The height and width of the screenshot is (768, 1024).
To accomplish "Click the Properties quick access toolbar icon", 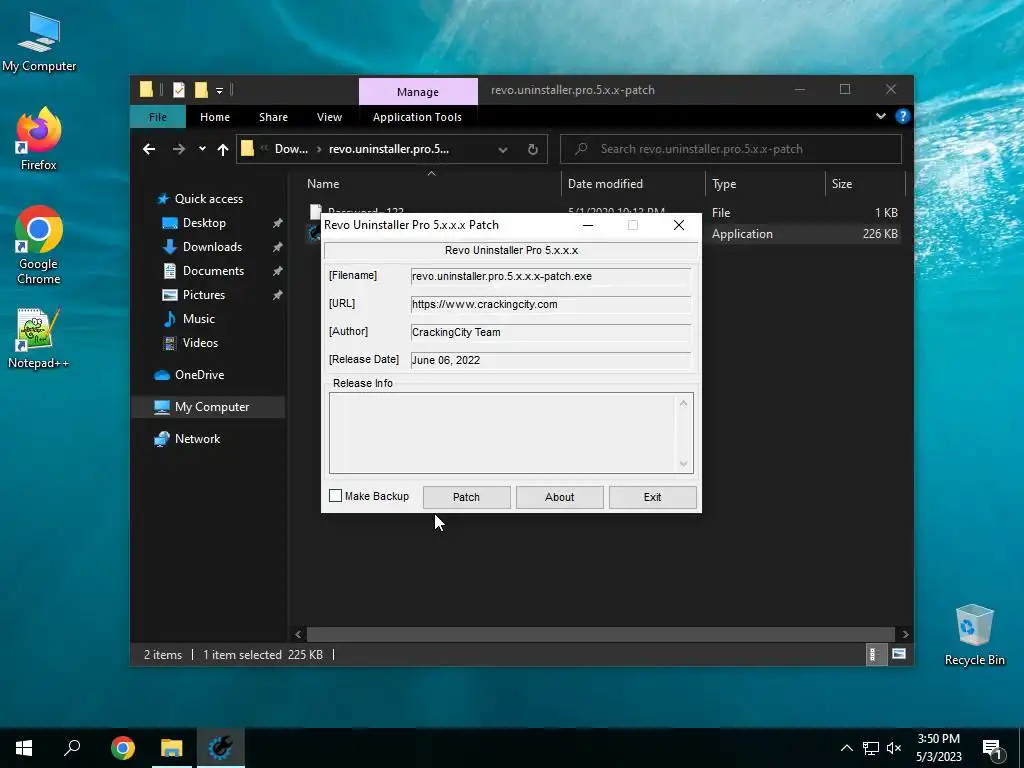I will click(178, 89).
